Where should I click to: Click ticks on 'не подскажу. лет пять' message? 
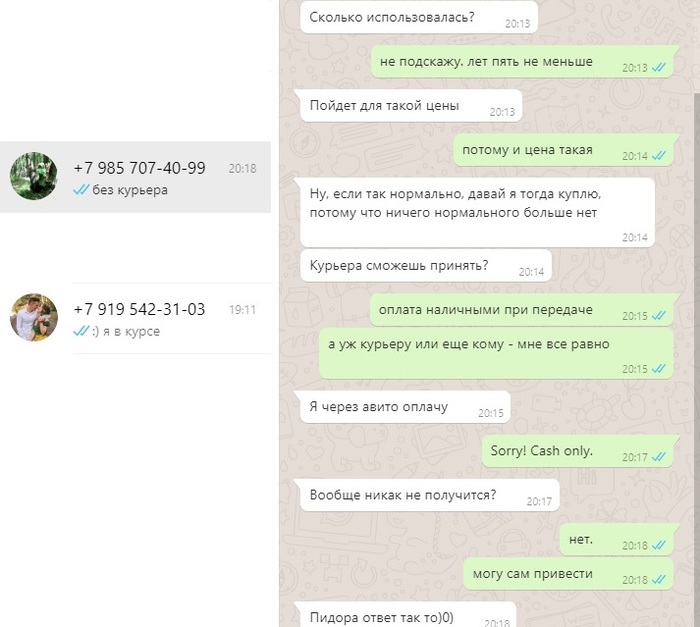pos(658,67)
